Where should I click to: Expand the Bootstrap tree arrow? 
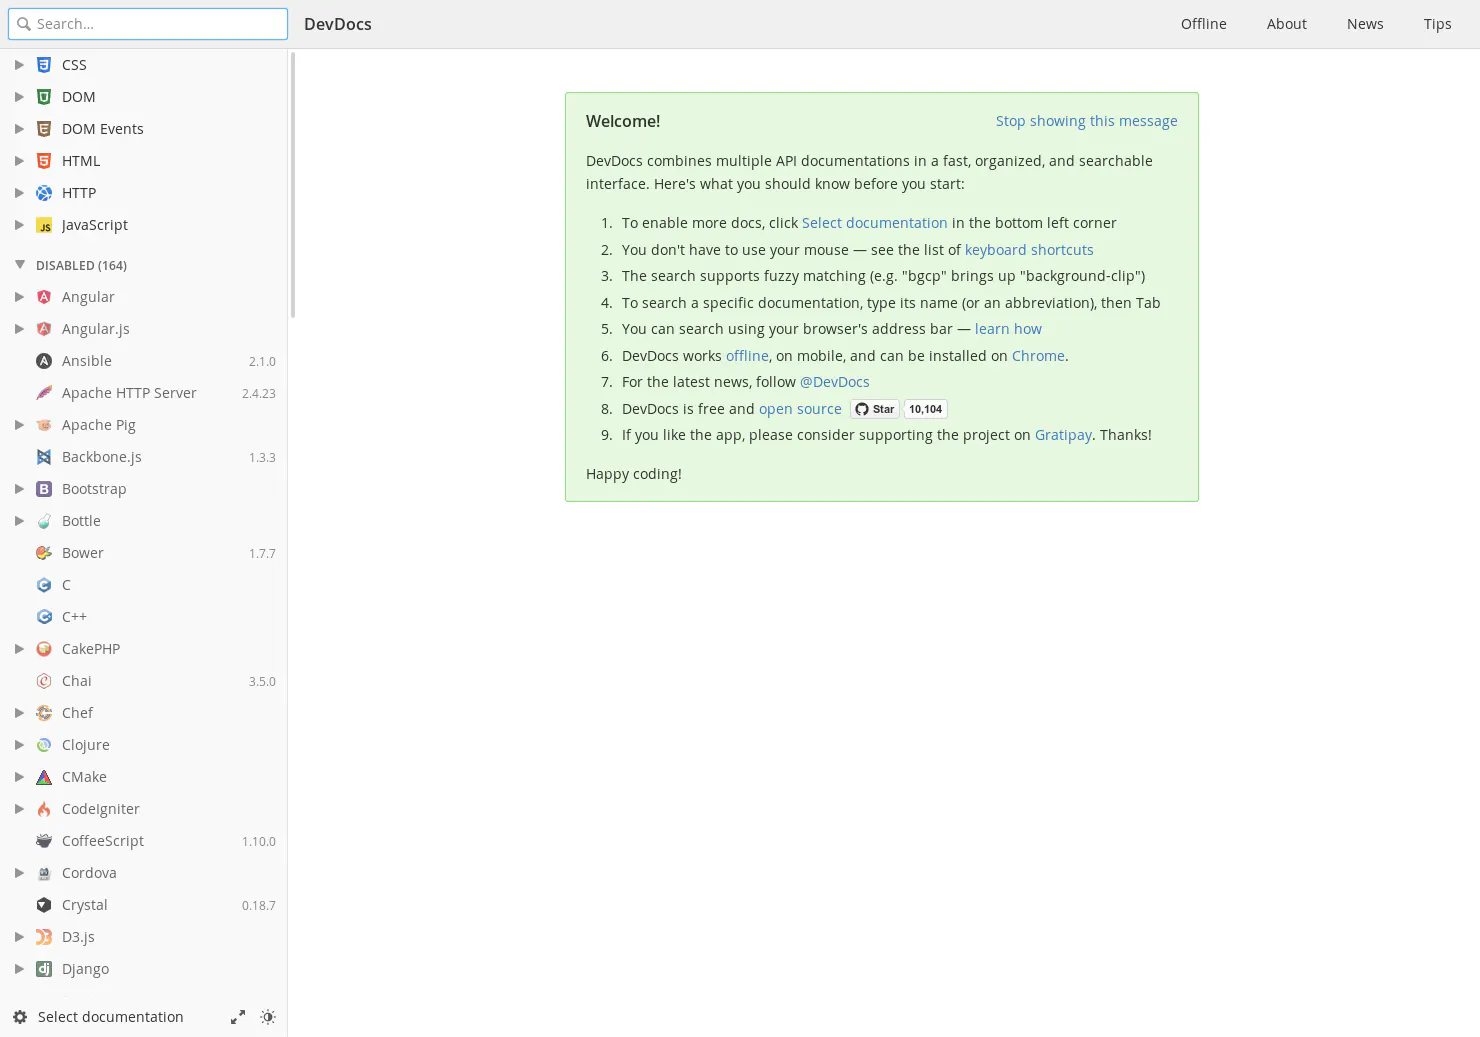point(19,489)
